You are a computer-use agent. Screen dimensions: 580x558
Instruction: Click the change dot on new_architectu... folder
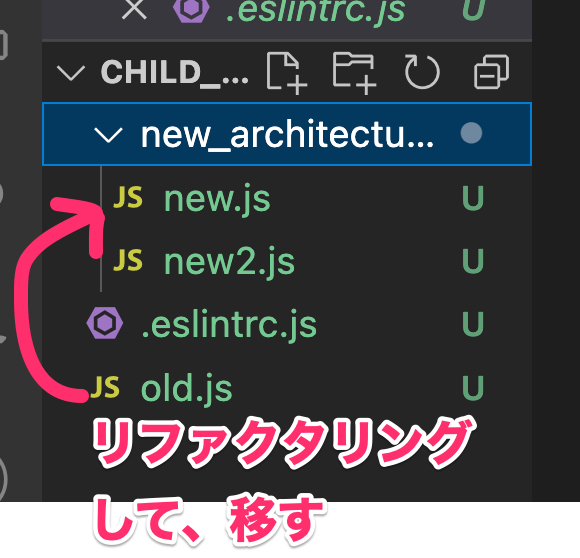(x=471, y=133)
